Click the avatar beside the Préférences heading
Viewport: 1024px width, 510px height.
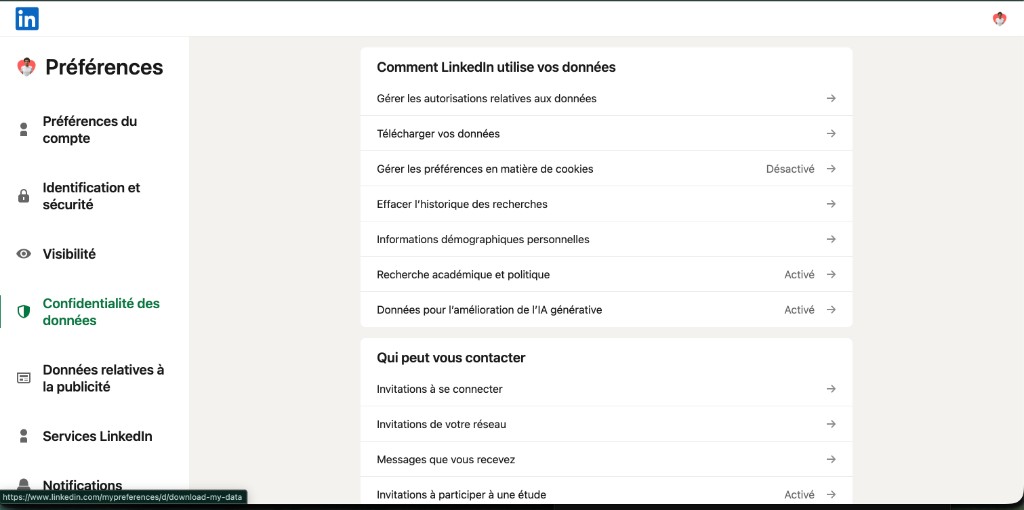[x=26, y=67]
